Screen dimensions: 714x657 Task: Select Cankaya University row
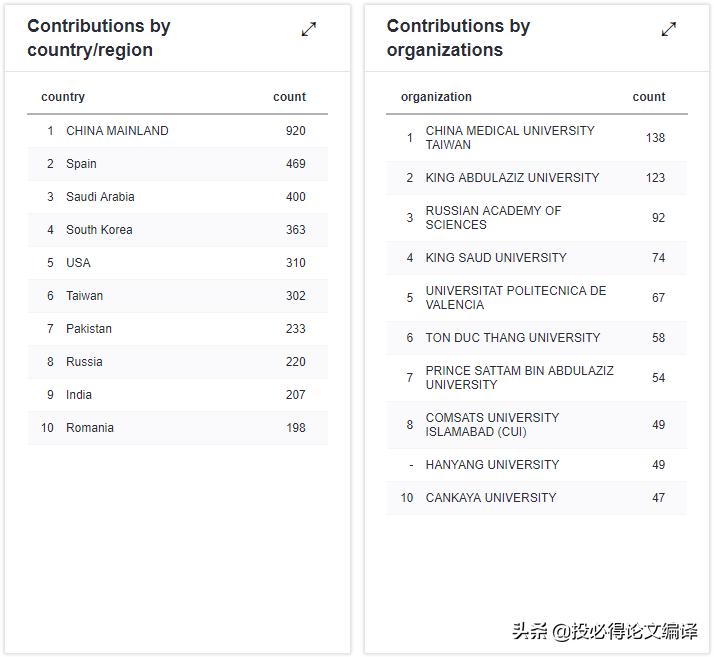pyautogui.click(x=491, y=498)
